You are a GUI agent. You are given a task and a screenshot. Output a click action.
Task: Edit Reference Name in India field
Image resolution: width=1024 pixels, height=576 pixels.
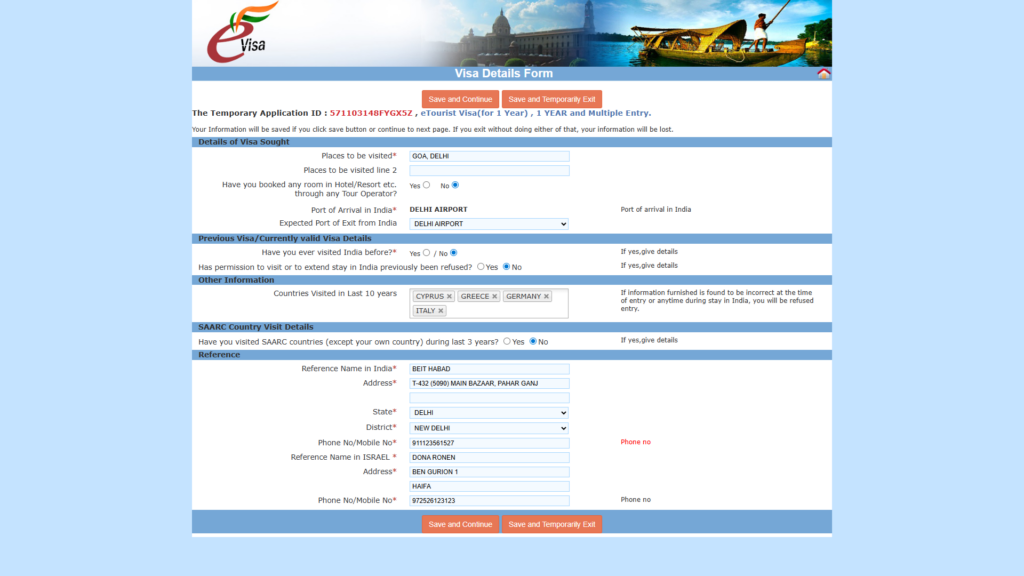coord(489,369)
